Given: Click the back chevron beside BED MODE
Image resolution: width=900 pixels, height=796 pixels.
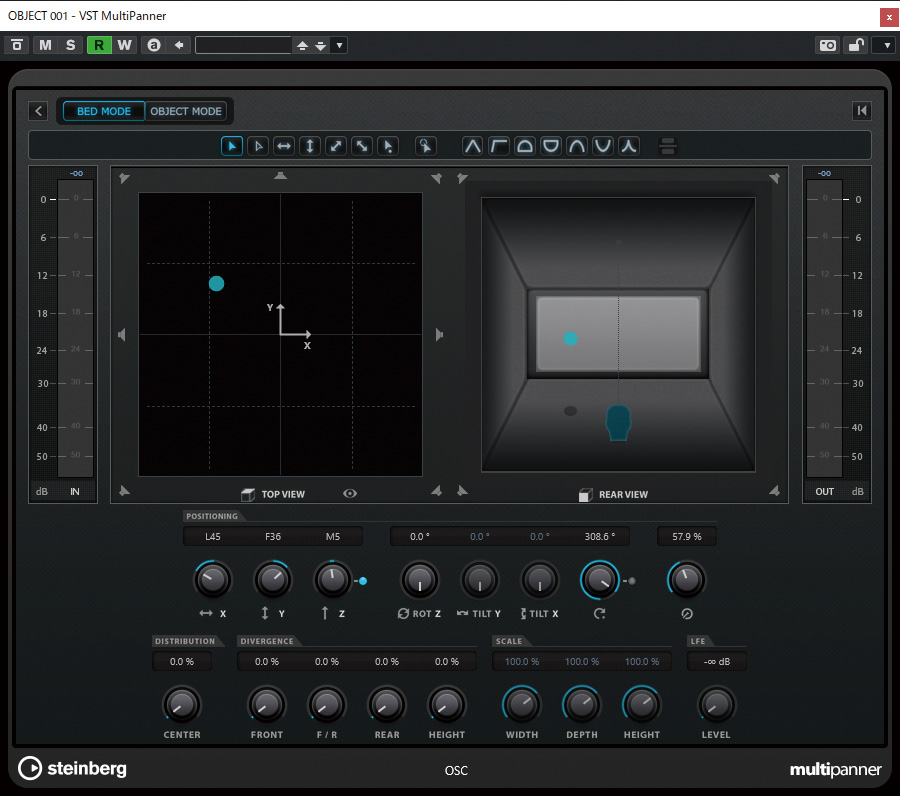Looking at the screenshot, I should pos(38,111).
